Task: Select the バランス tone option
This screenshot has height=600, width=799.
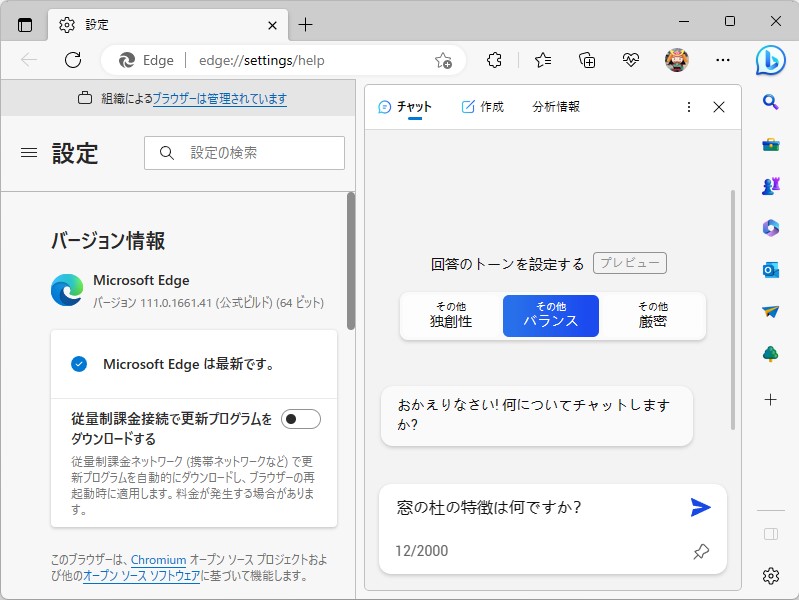Action: coord(551,316)
